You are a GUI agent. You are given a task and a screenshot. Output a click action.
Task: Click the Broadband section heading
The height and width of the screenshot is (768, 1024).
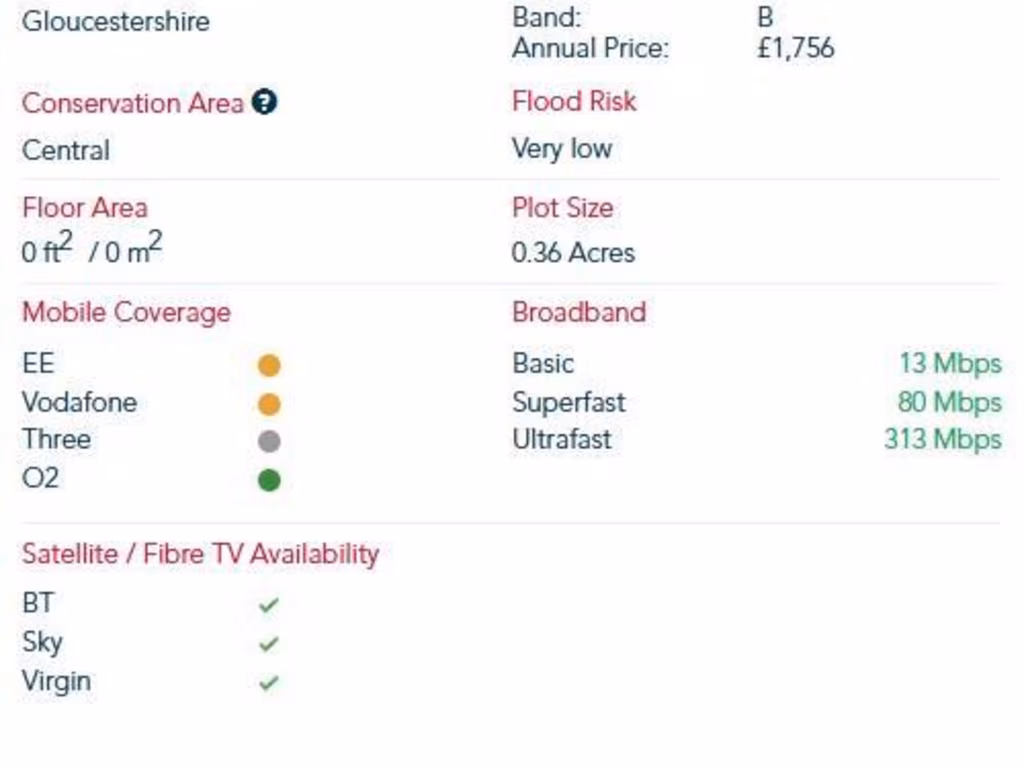point(579,312)
